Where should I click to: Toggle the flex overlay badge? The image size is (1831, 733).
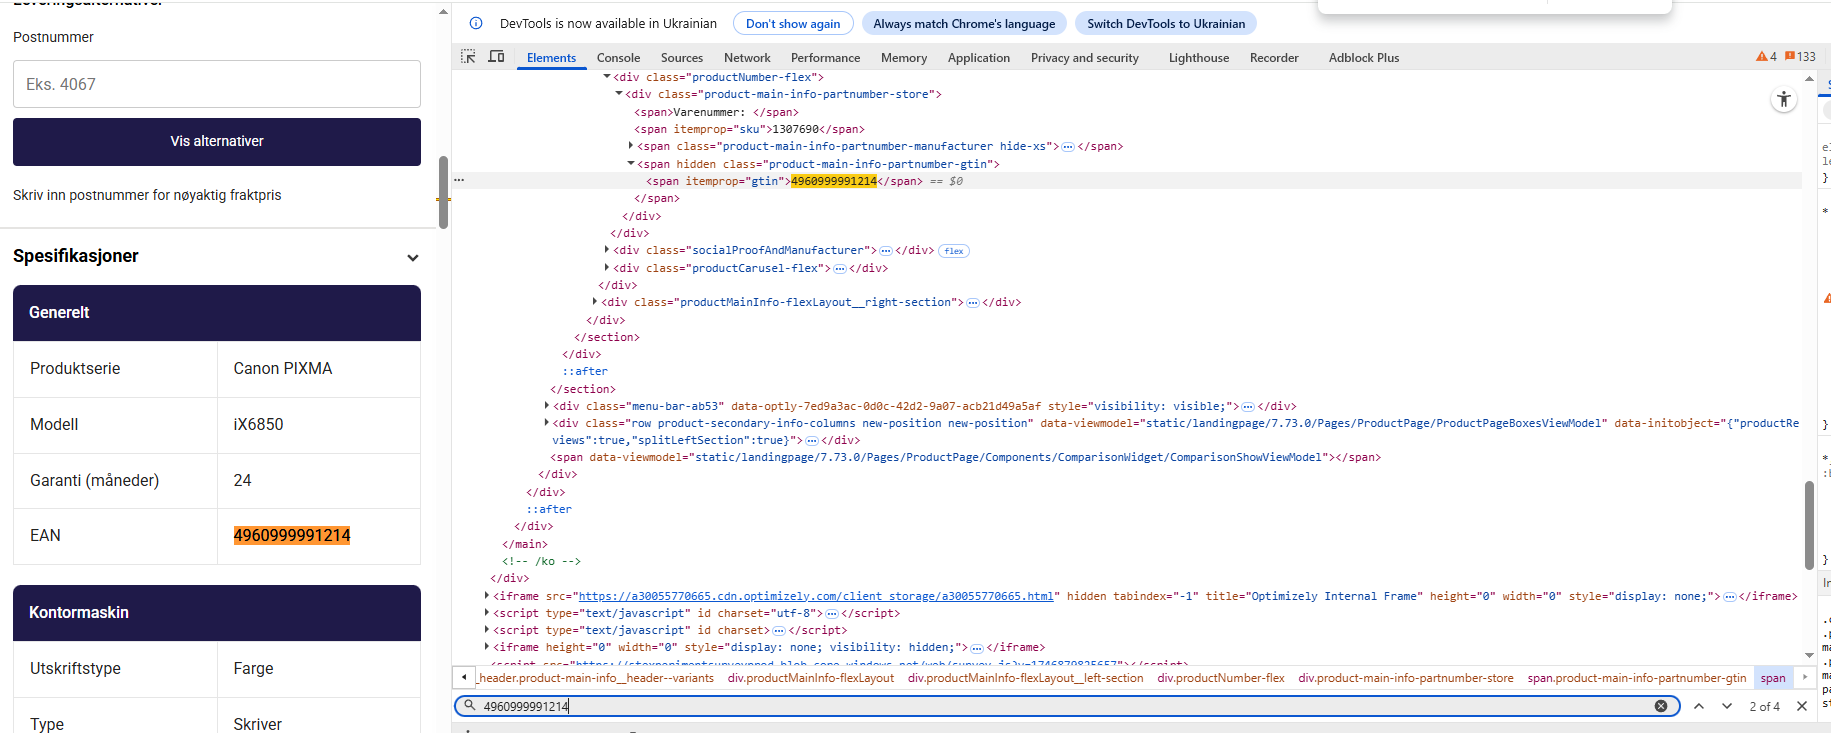point(954,251)
